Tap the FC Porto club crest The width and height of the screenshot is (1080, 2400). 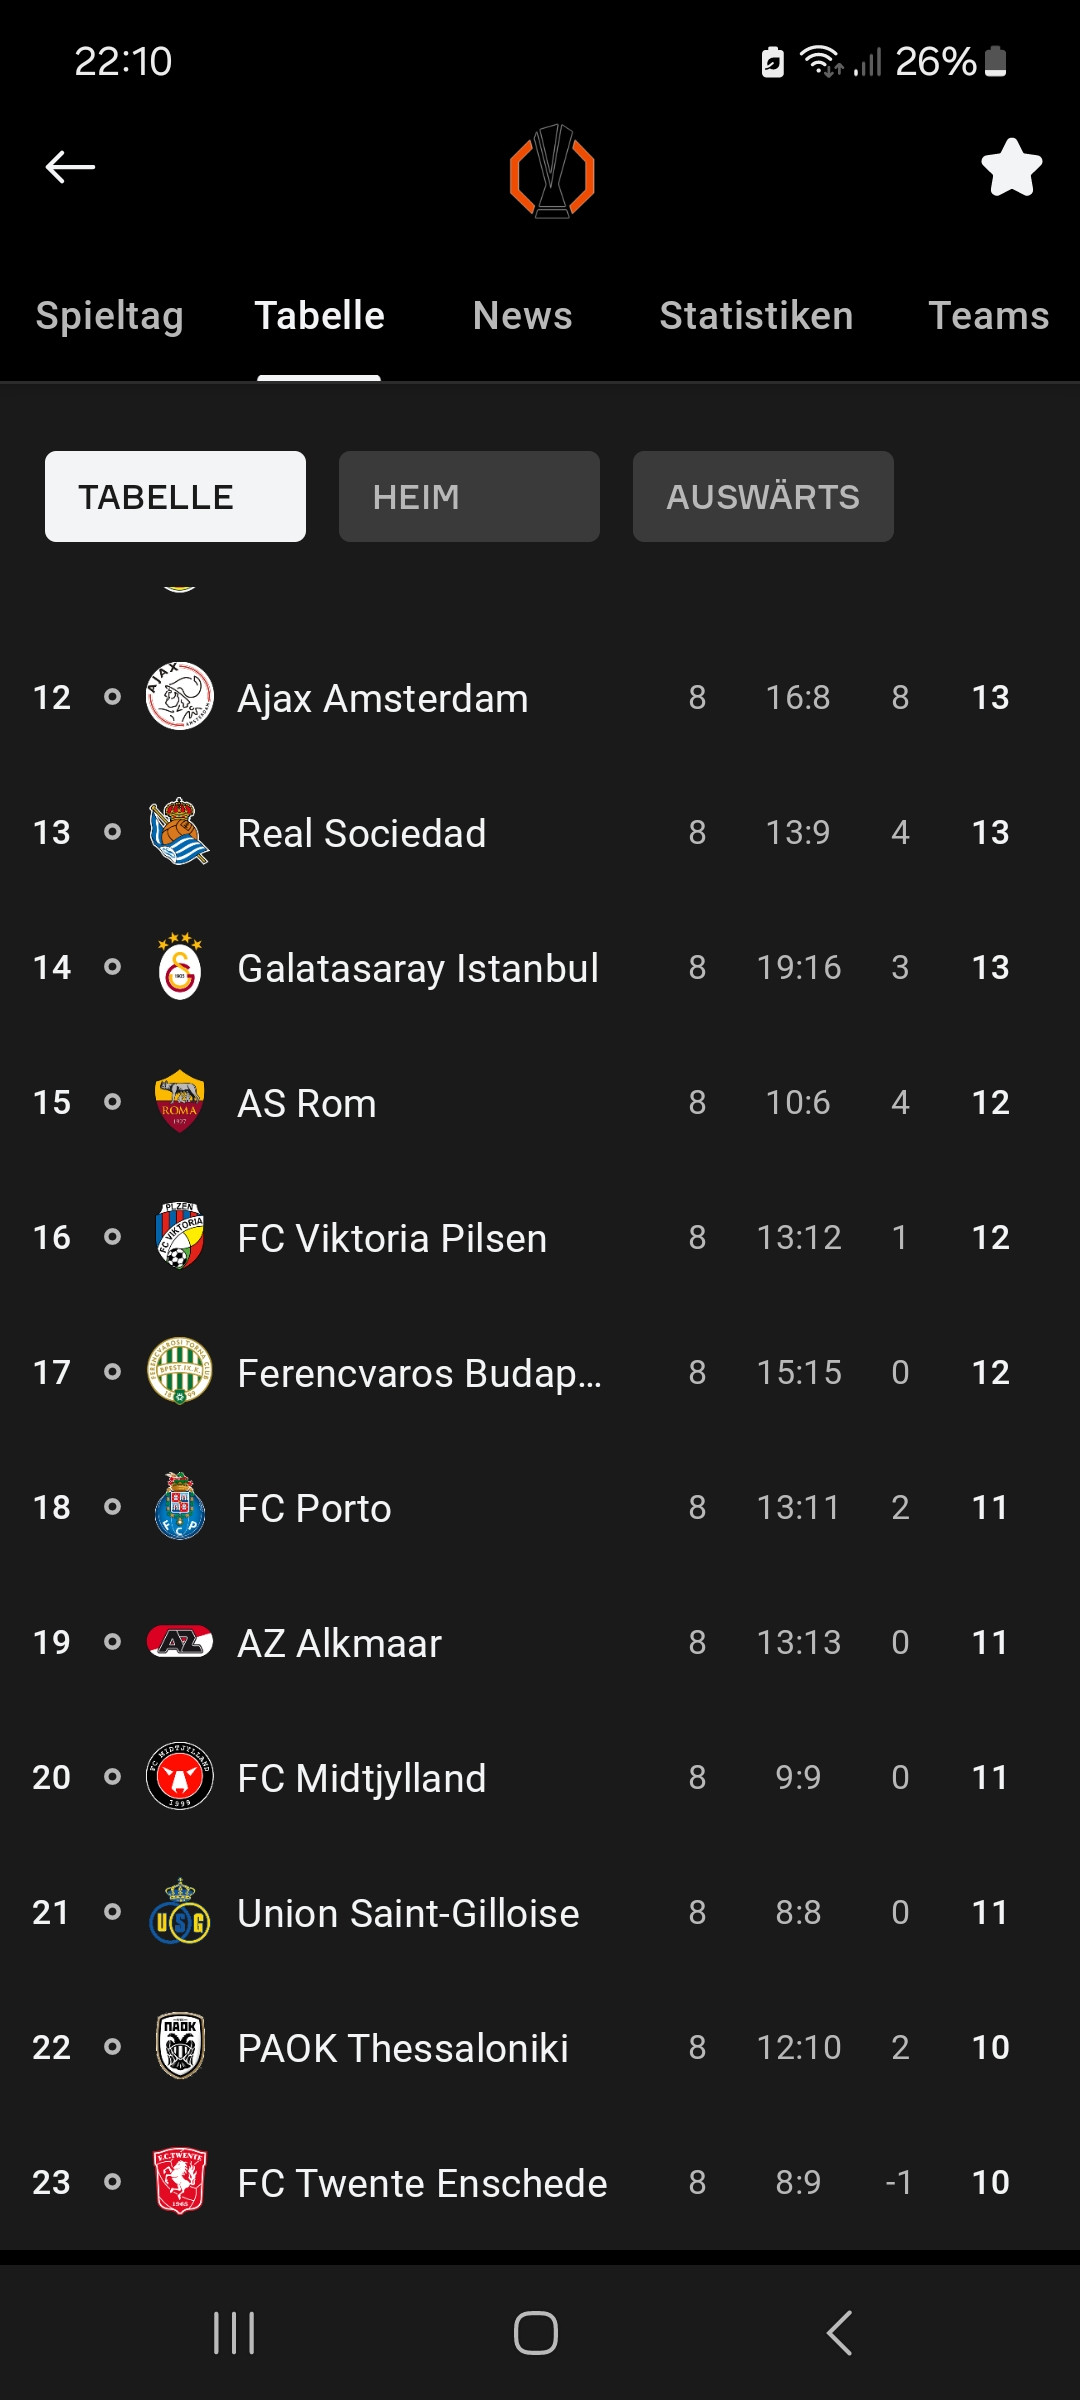180,1507
